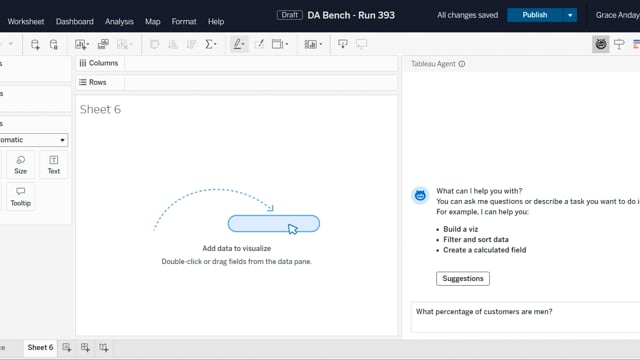The image size is (640, 360).
Task: Click the Text button on Marks card
Action: [54, 164]
